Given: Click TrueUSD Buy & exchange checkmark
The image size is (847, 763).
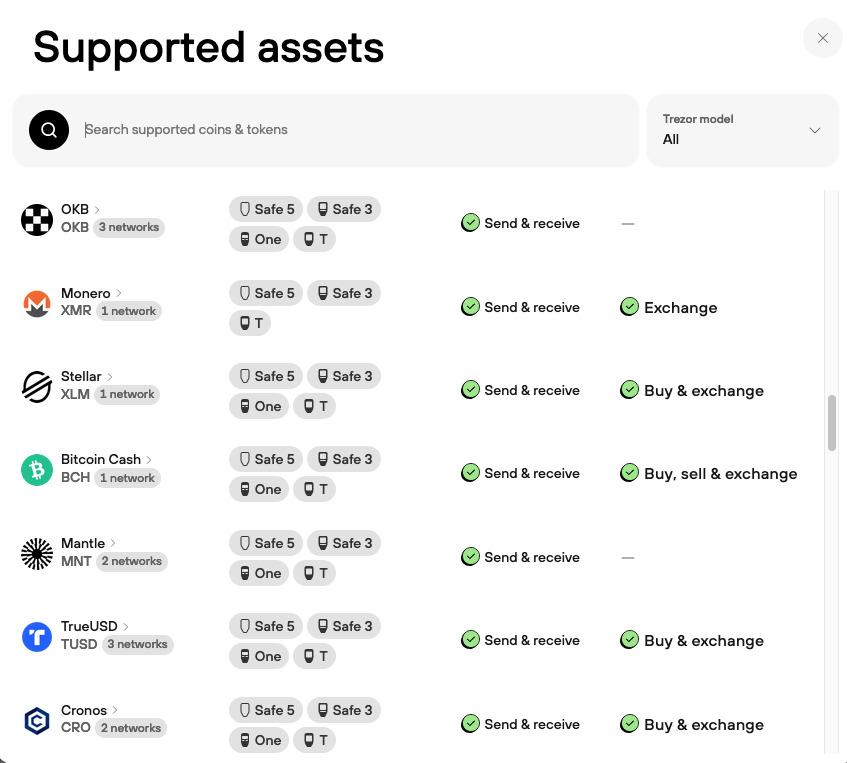Looking at the screenshot, I should pos(629,640).
